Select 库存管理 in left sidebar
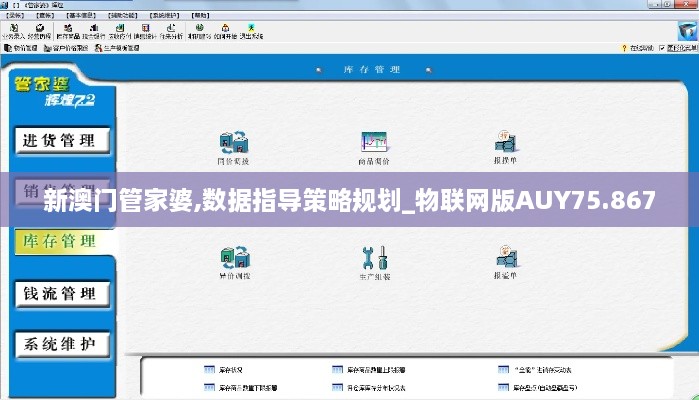The height and width of the screenshot is (400, 699). 62,241
